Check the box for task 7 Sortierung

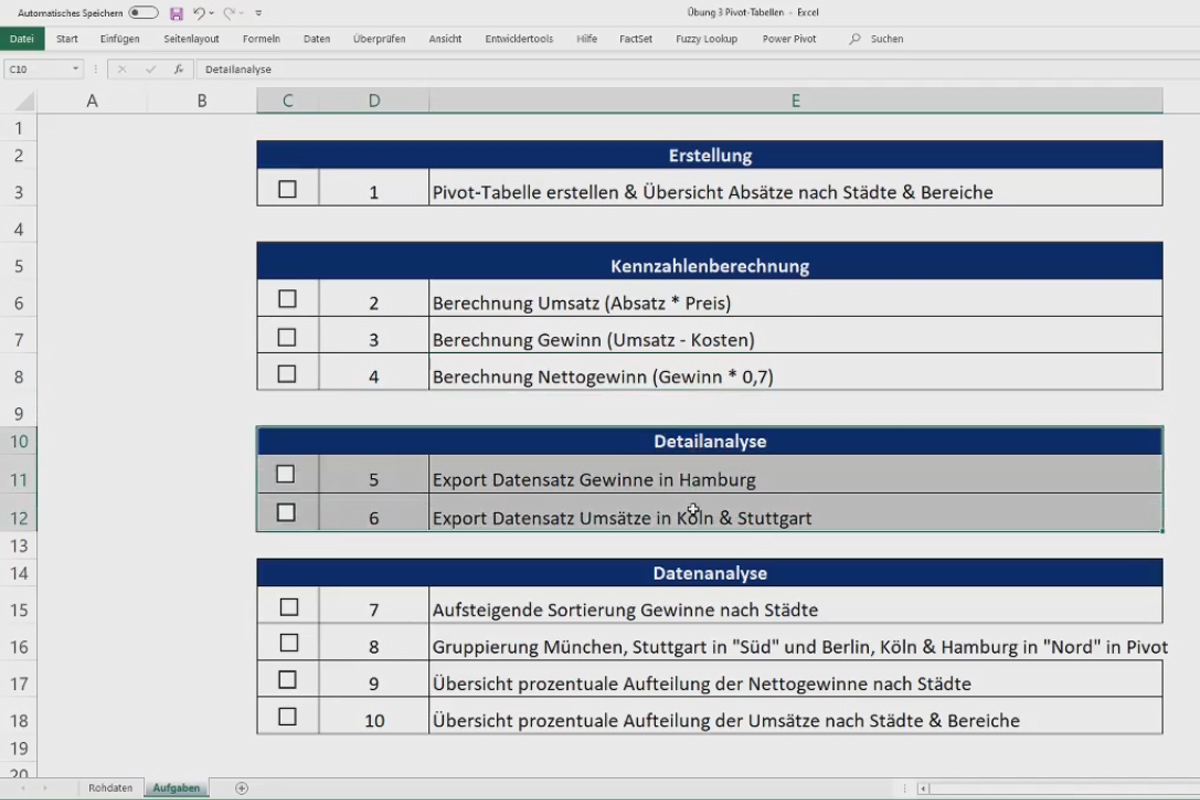[x=289, y=607]
